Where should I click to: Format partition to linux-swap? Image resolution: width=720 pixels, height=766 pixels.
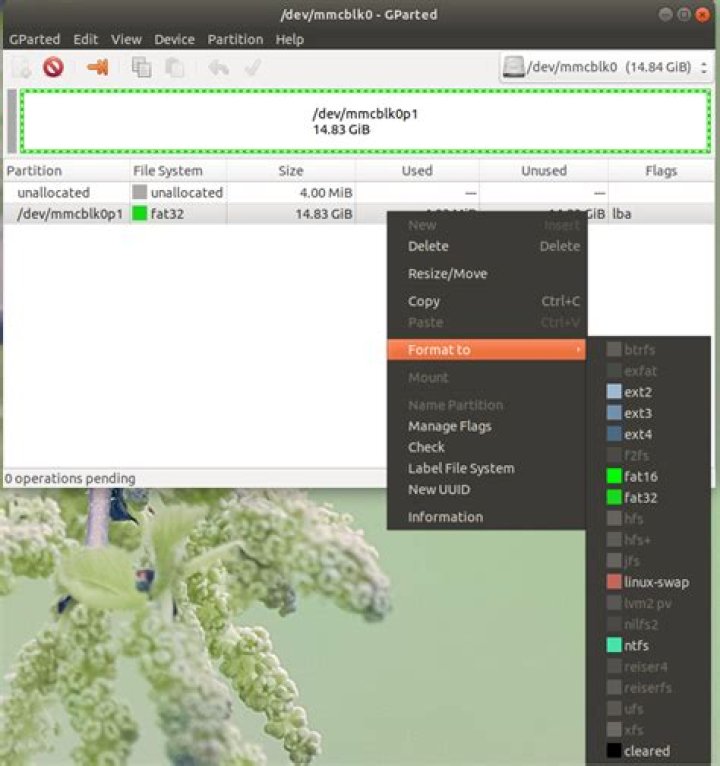tap(649, 582)
